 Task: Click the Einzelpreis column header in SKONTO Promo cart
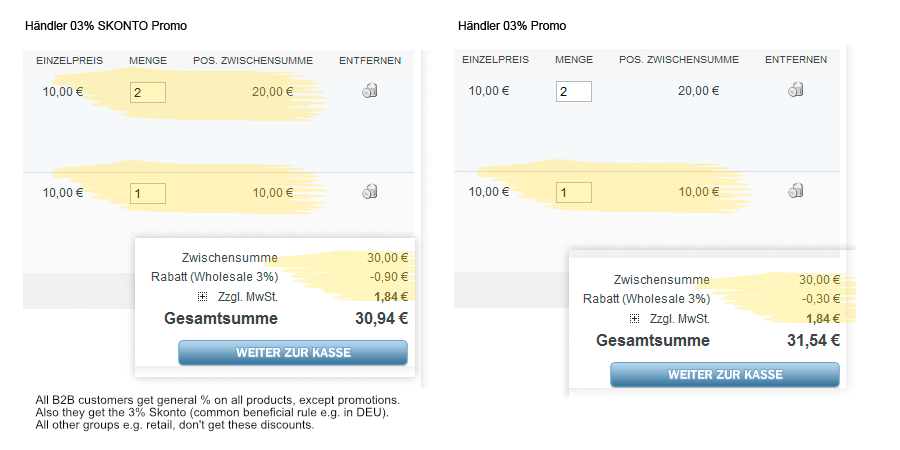[63, 61]
